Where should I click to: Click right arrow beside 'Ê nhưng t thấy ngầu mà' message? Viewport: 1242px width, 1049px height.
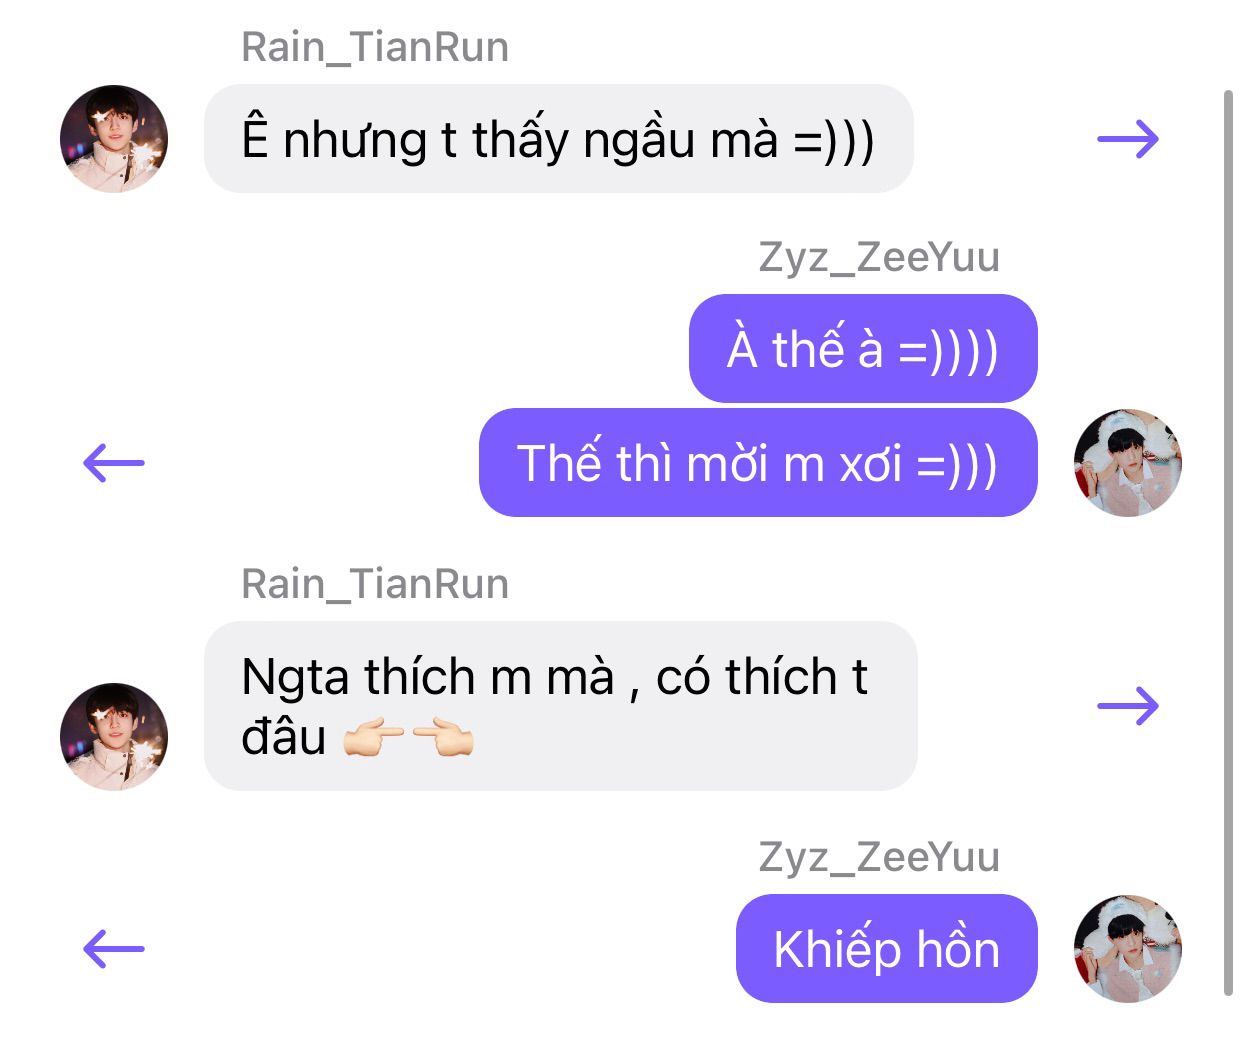1128,138
